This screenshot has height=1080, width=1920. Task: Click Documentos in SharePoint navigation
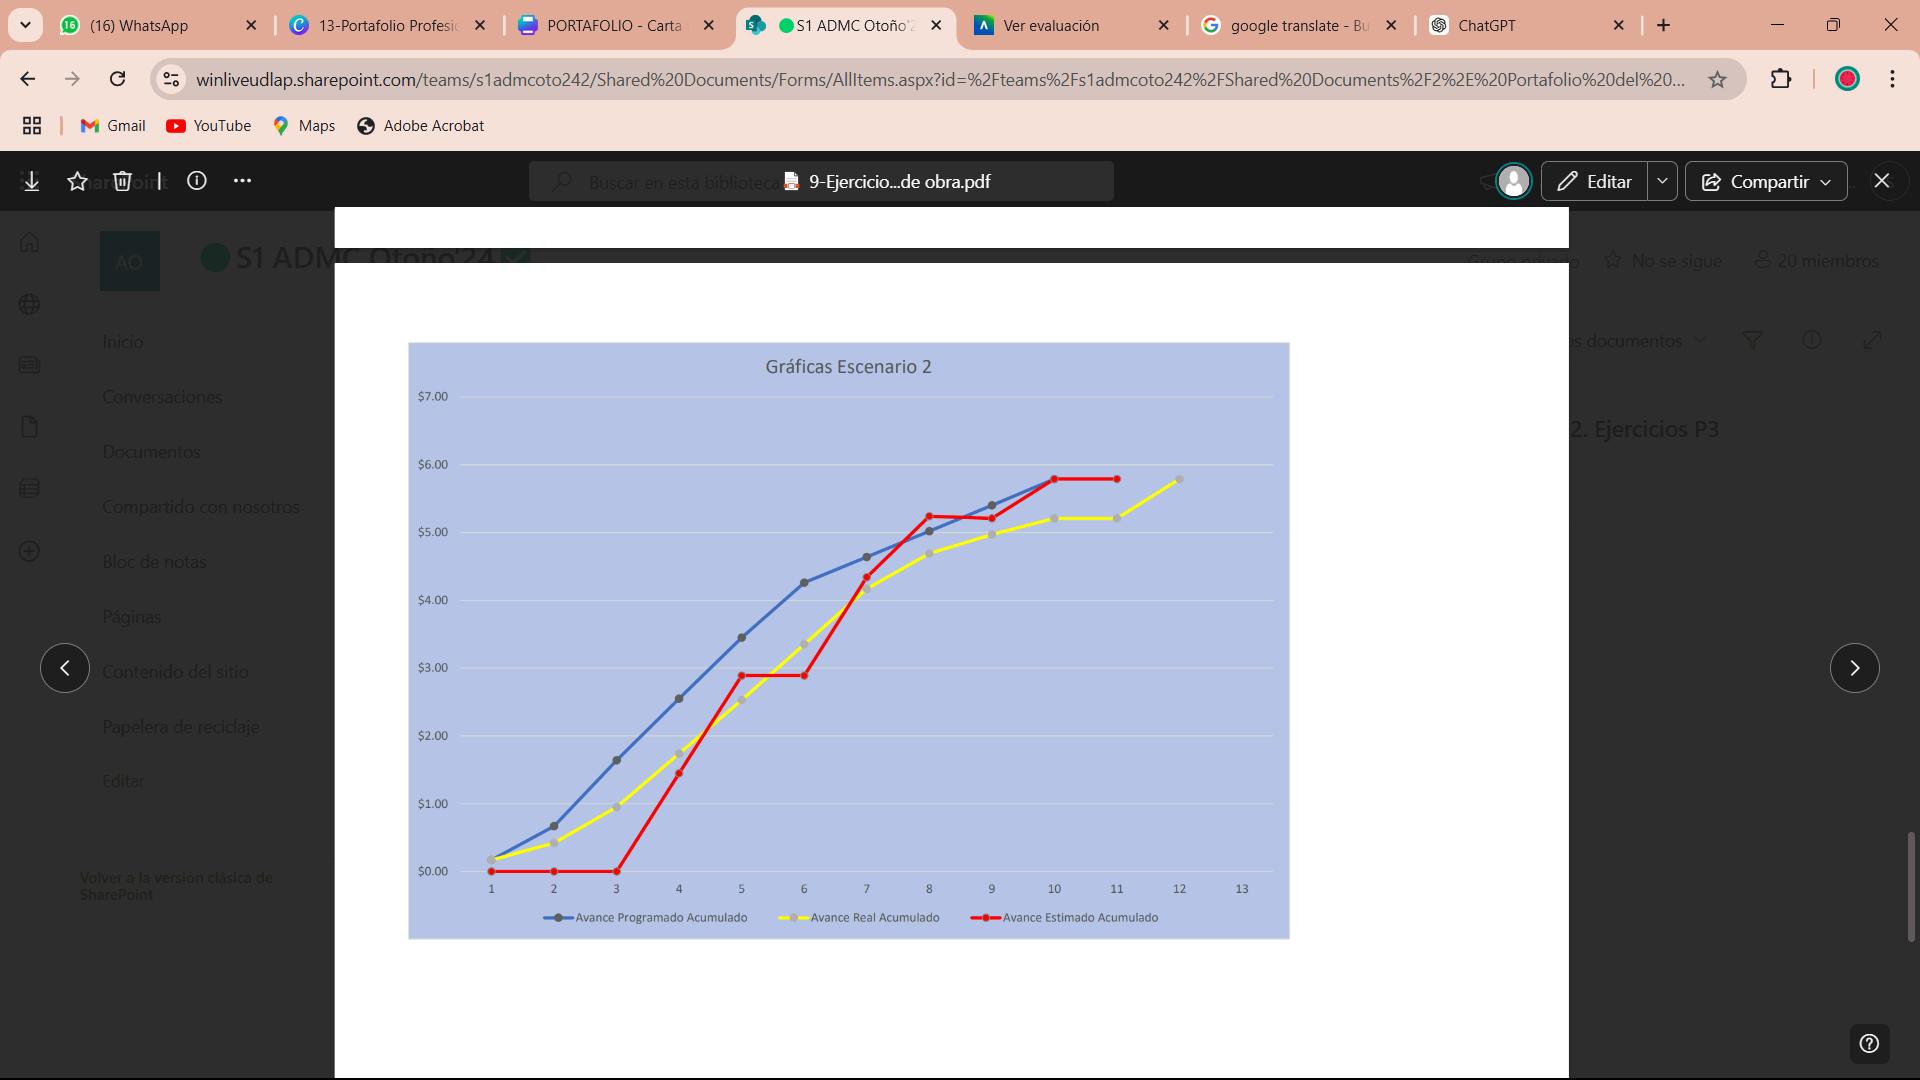point(151,452)
